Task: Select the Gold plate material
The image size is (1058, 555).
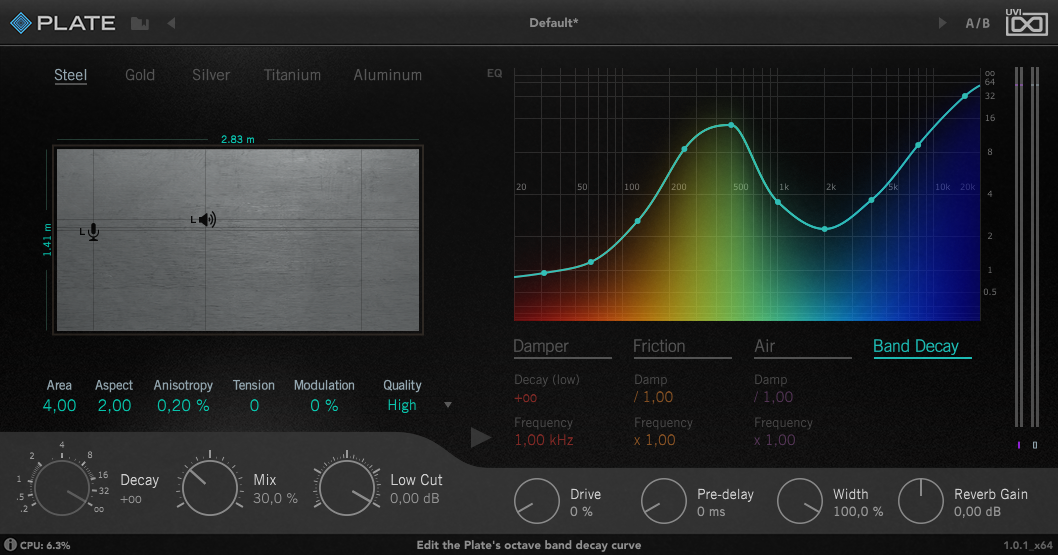Action: click(140, 75)
